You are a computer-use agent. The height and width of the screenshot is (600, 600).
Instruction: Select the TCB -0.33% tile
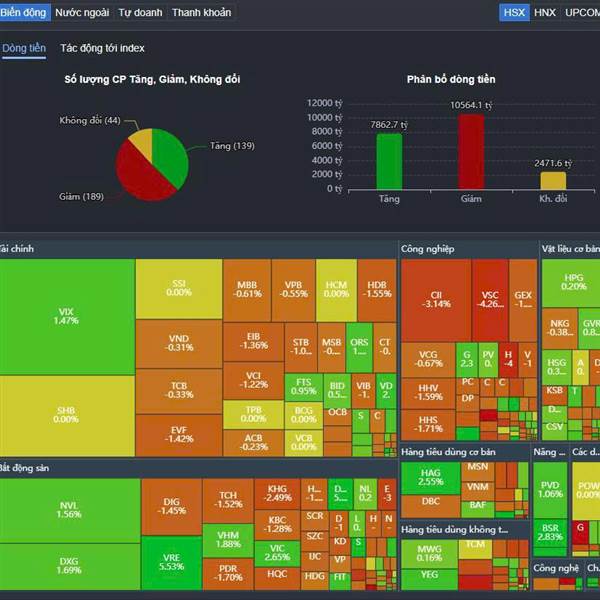point(179,391)
